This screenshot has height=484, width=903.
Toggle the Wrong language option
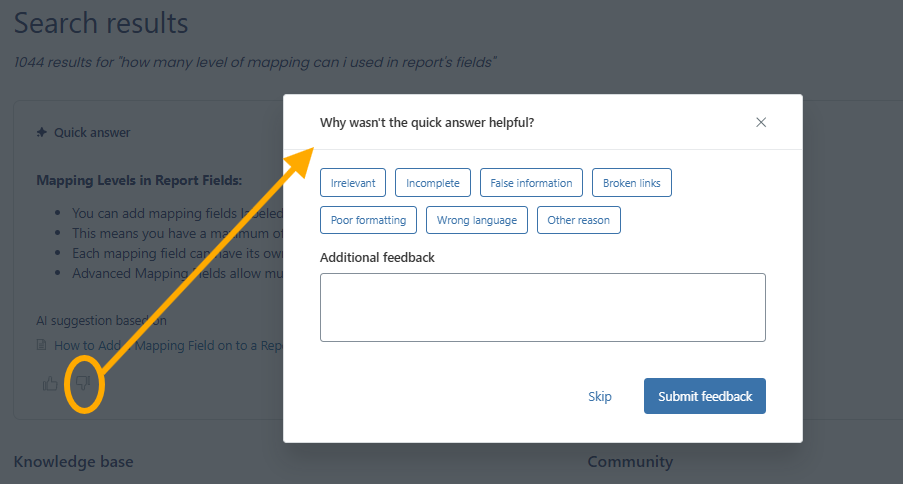[x=477, y=220]
